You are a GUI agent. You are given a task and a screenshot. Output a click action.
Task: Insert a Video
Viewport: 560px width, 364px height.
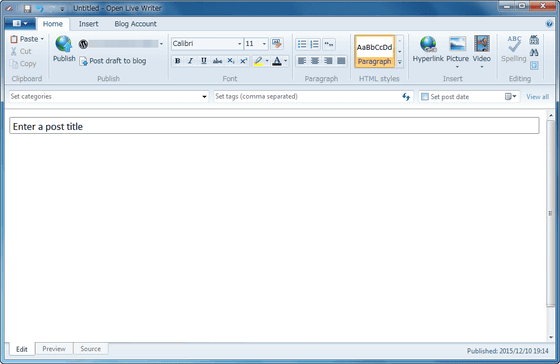tap(481, 52)
